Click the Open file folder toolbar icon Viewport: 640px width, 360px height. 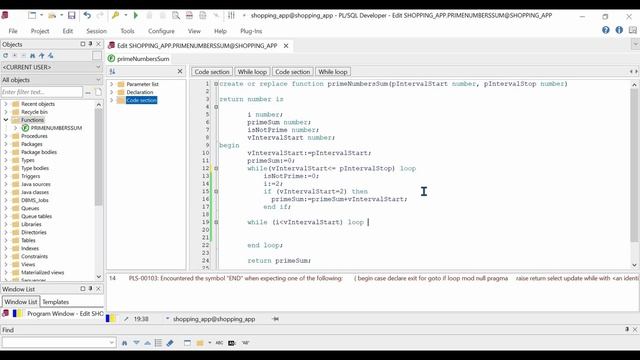52,16
